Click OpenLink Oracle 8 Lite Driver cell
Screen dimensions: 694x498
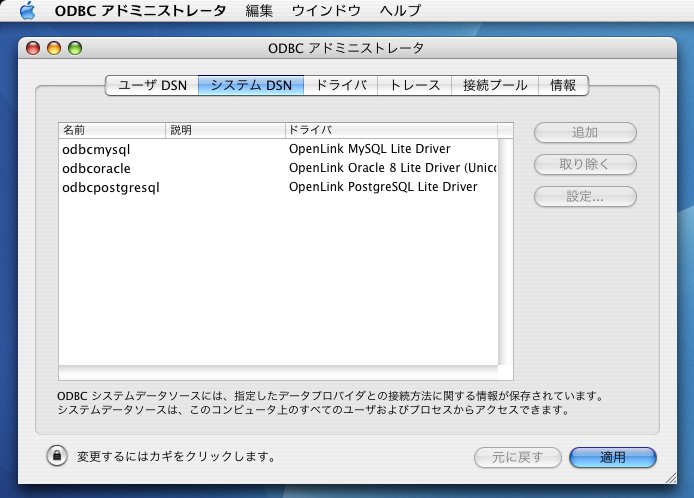pos(393,168)
